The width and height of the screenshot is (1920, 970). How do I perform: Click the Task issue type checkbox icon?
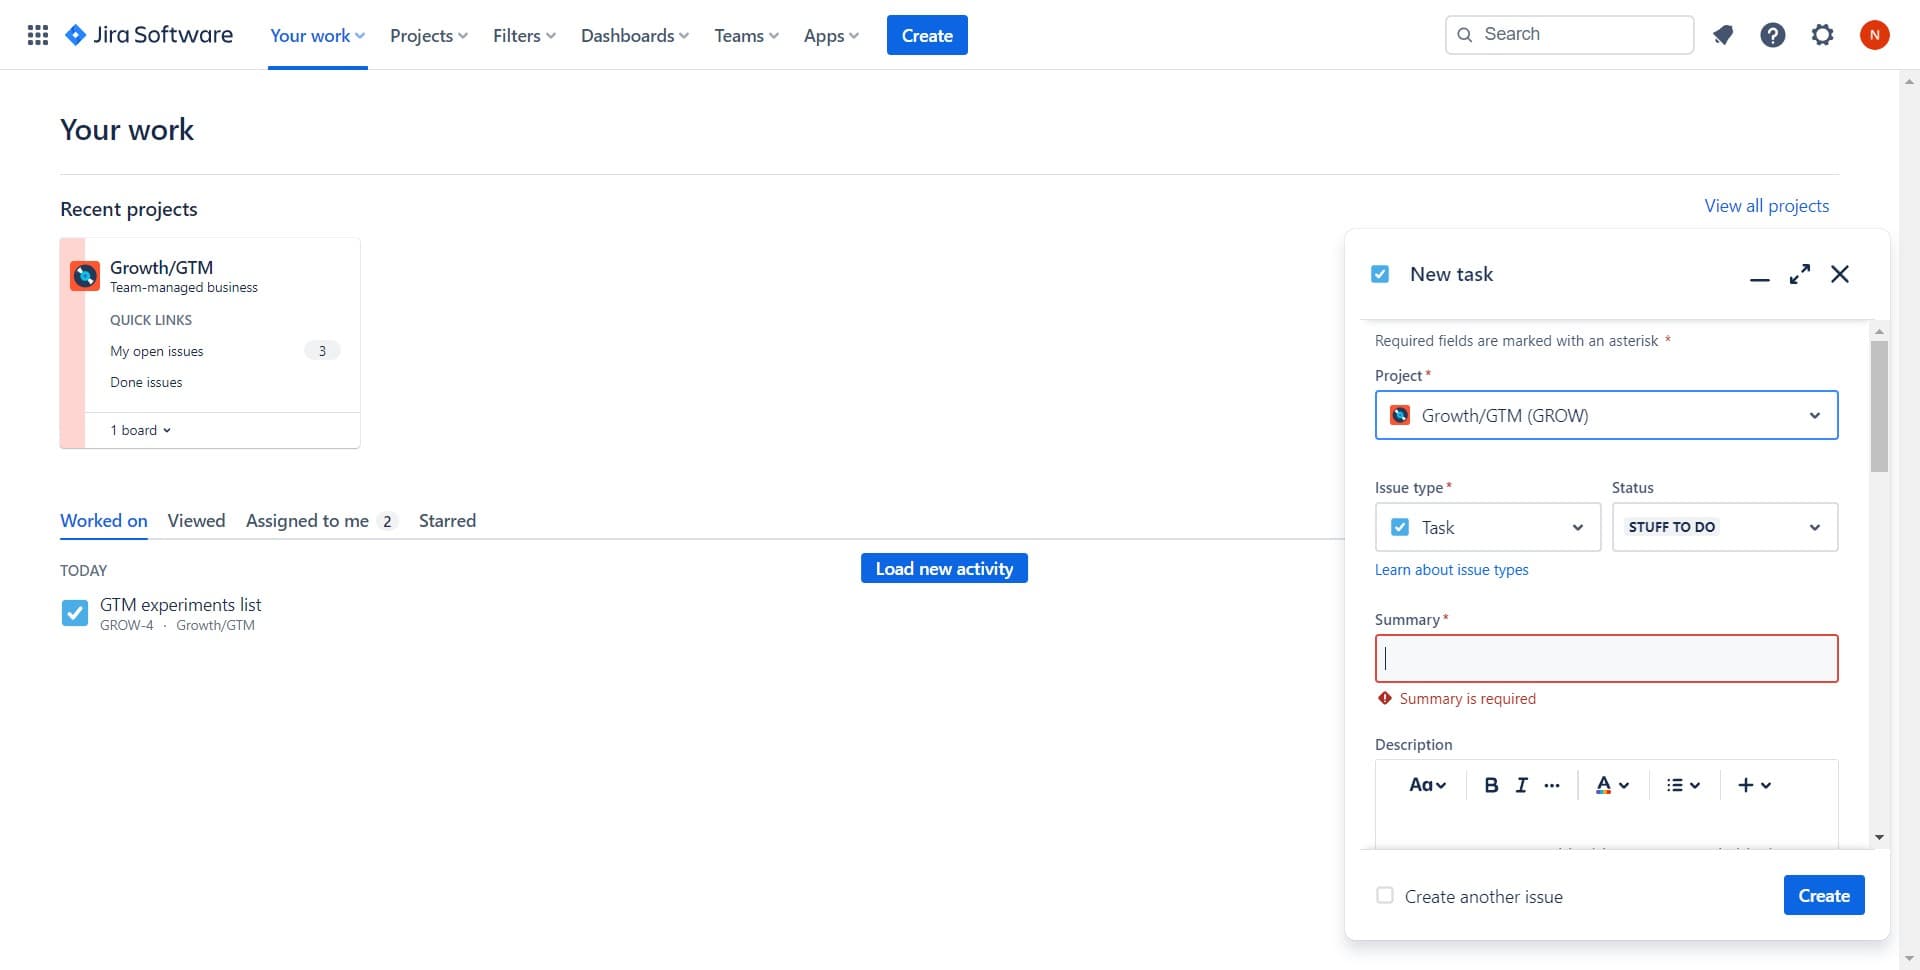click(x=1400, y=527)
